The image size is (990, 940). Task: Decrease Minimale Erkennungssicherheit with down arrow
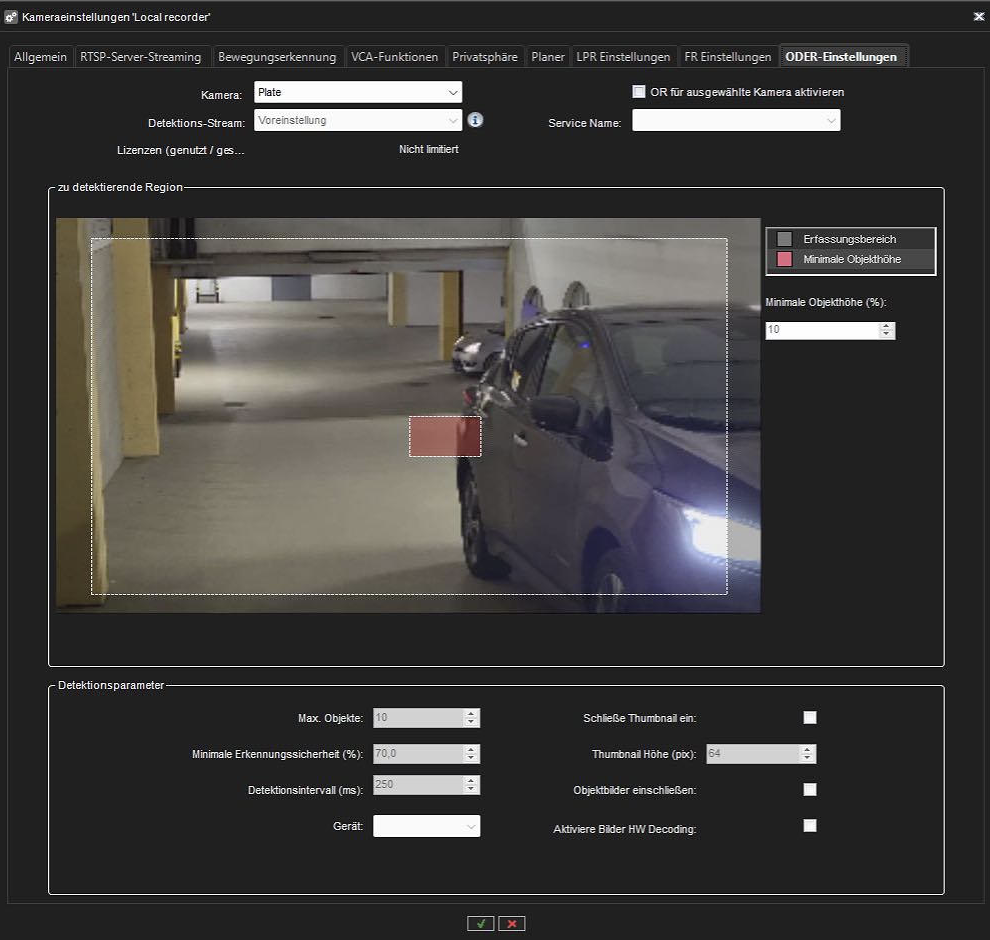point(471,758)
